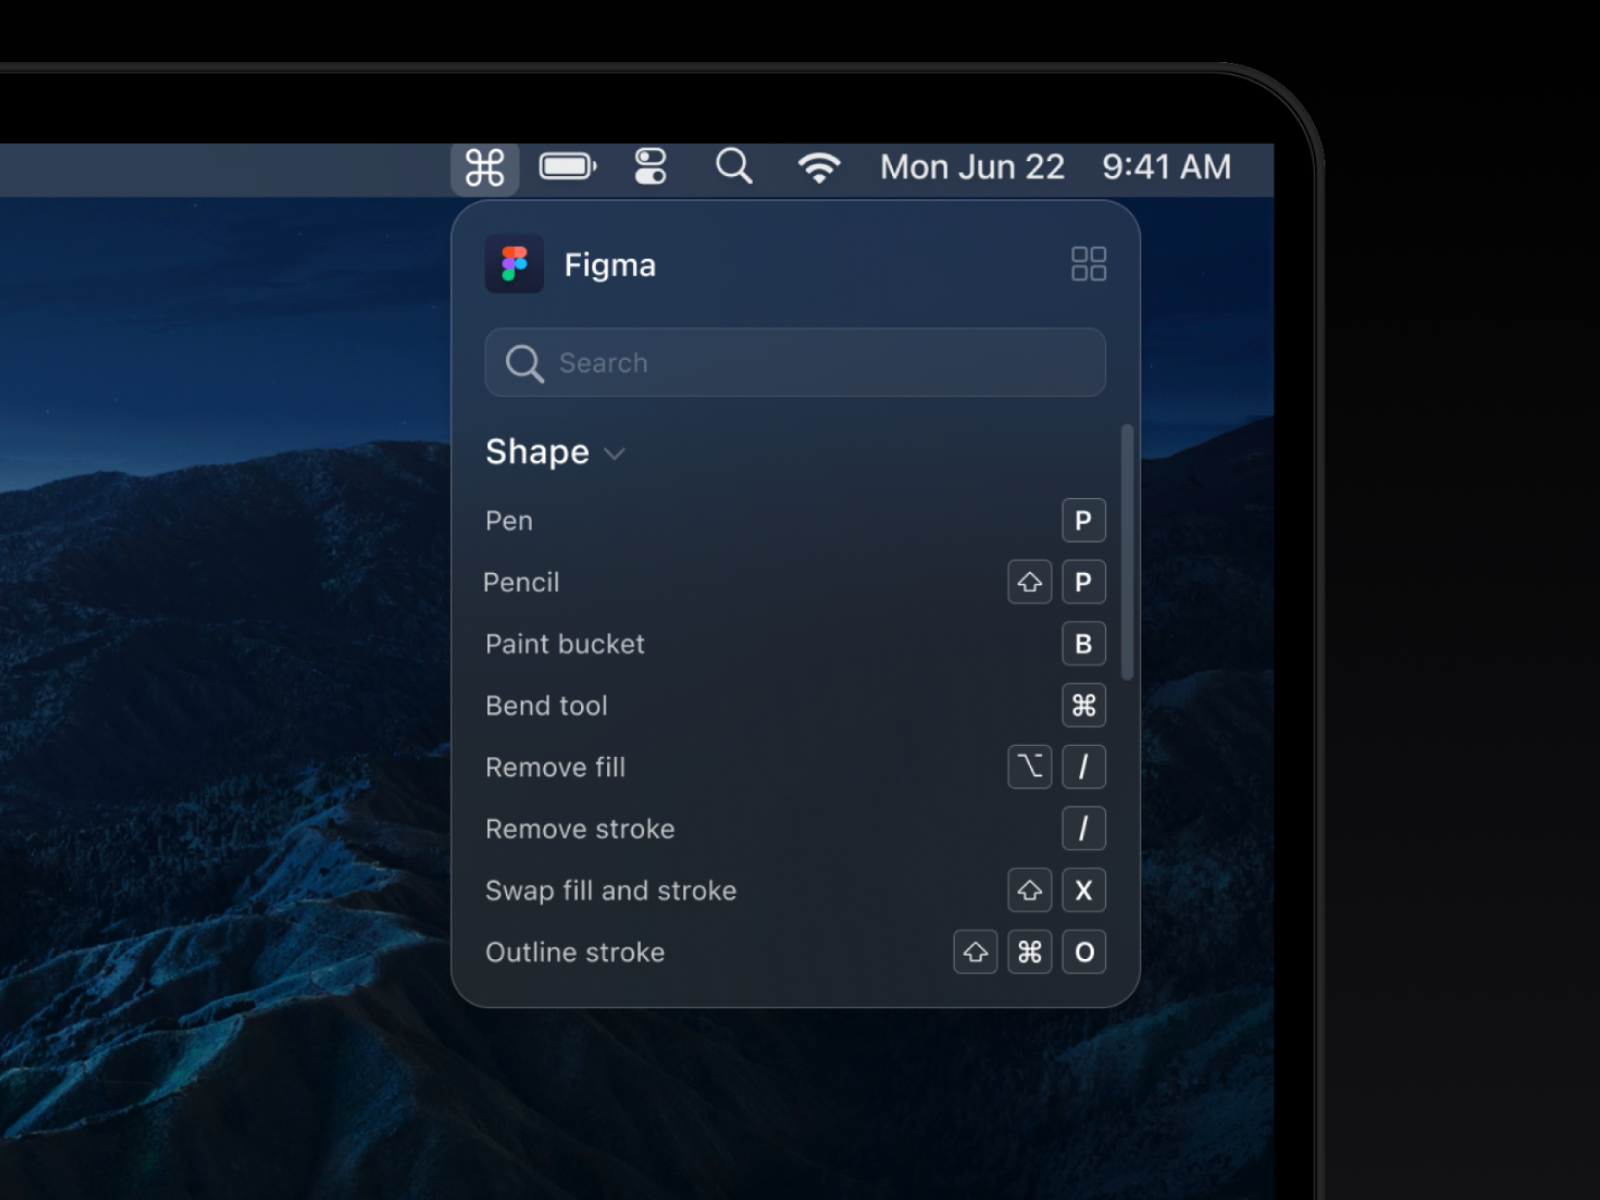The image size is (1600, 1200).
Task: Click the X badge beside Swap fill and stroke
Action: pos(1084,891)
